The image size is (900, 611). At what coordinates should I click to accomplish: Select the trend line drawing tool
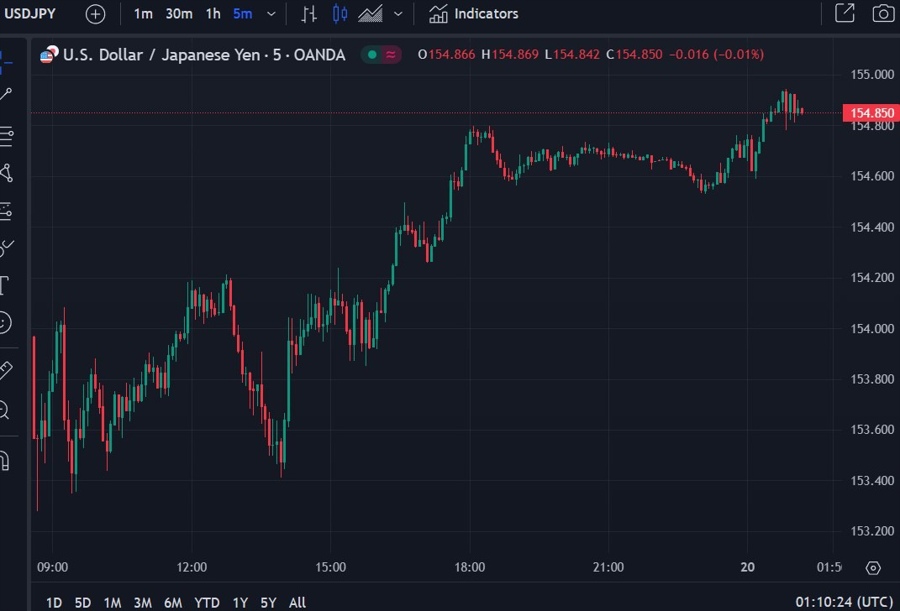pos(6,95)
